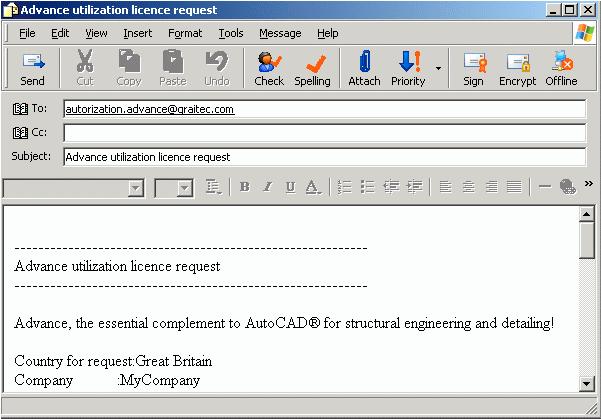Screen dimensions: 601x419
Task: Open address book next to To:
Action: (x=20, y=109)
